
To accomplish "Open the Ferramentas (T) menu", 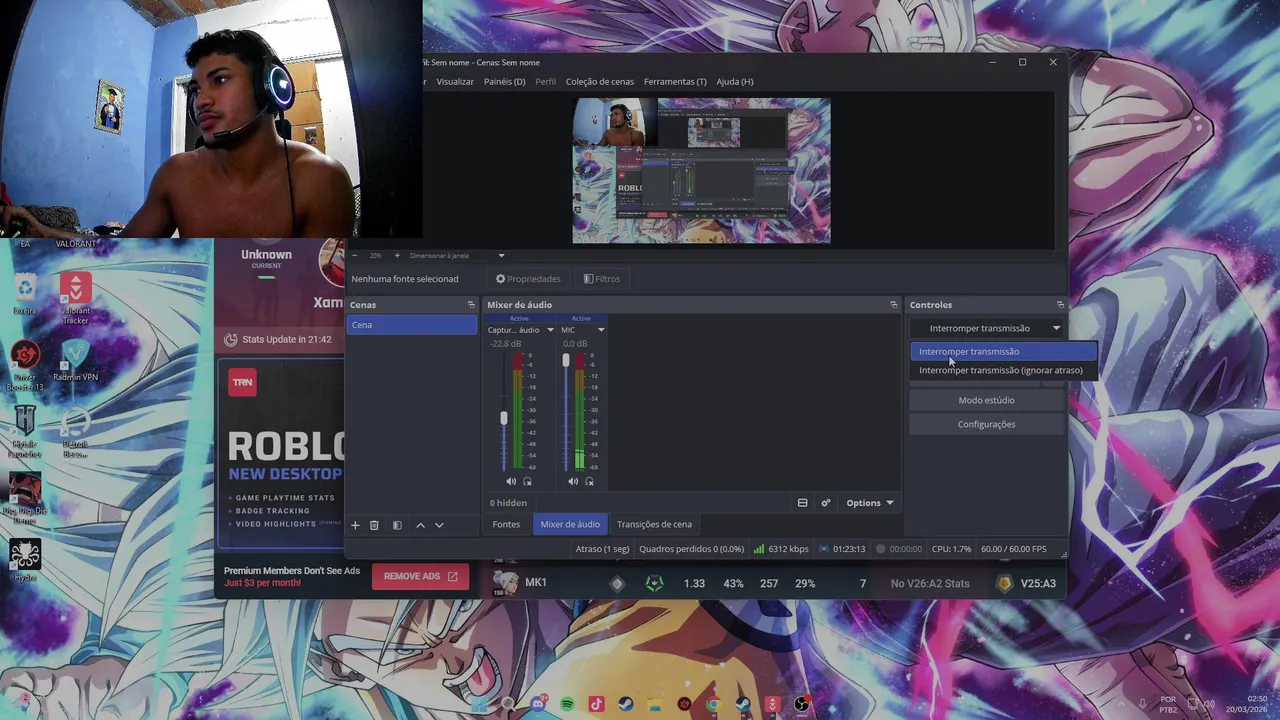I will coord(675,82).
